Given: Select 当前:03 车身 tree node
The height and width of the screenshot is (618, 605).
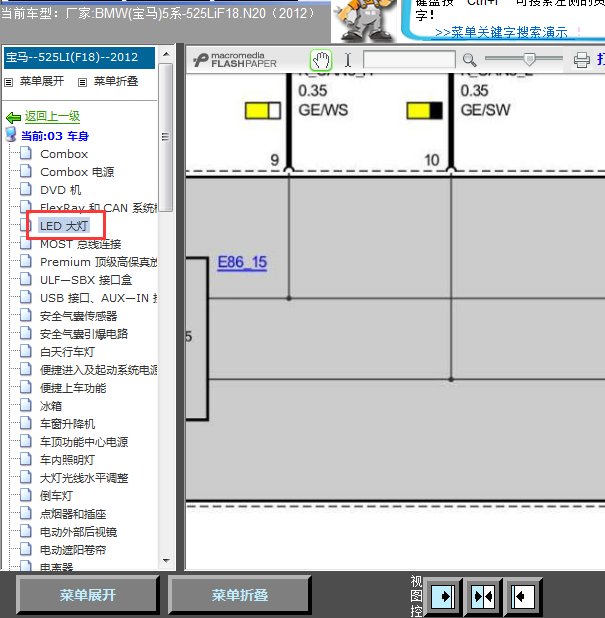Looking at the screenshot, I should coord(55,136).
